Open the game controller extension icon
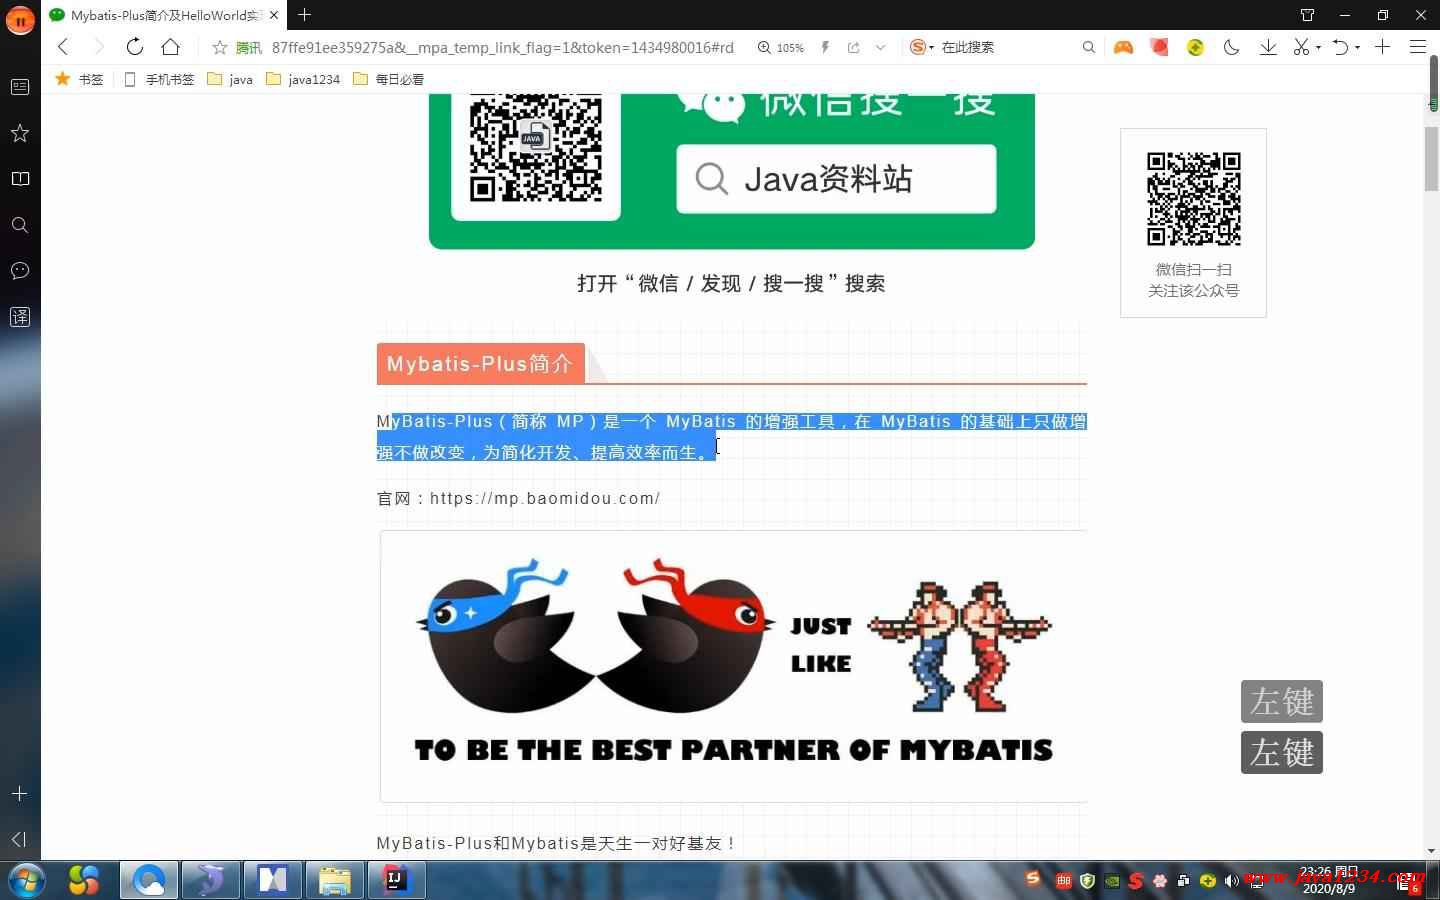 pyautogui.click(x=1124, y=47)
